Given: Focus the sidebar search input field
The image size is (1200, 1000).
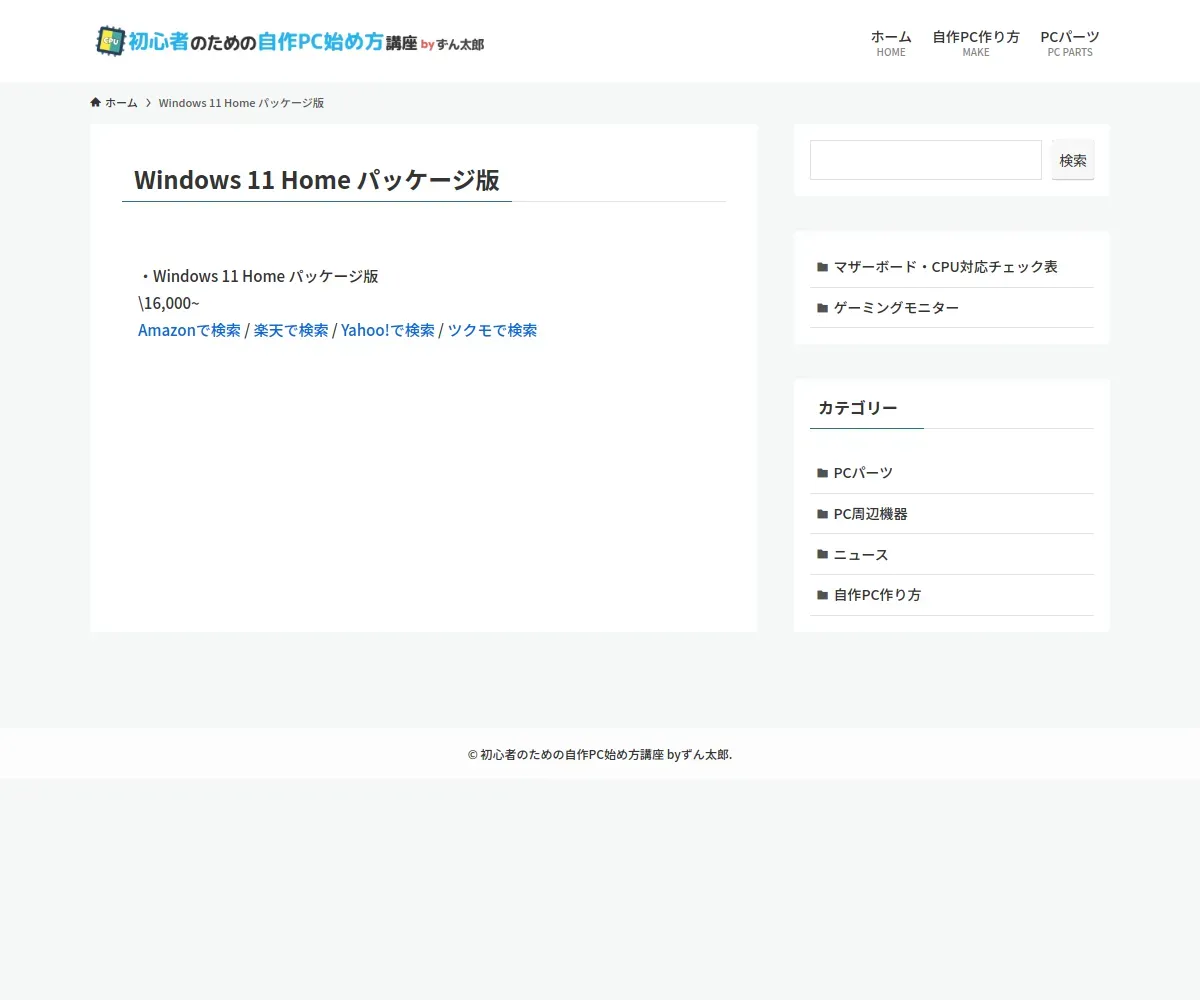Looking at the screenshot, I should [x=926, y=160].
